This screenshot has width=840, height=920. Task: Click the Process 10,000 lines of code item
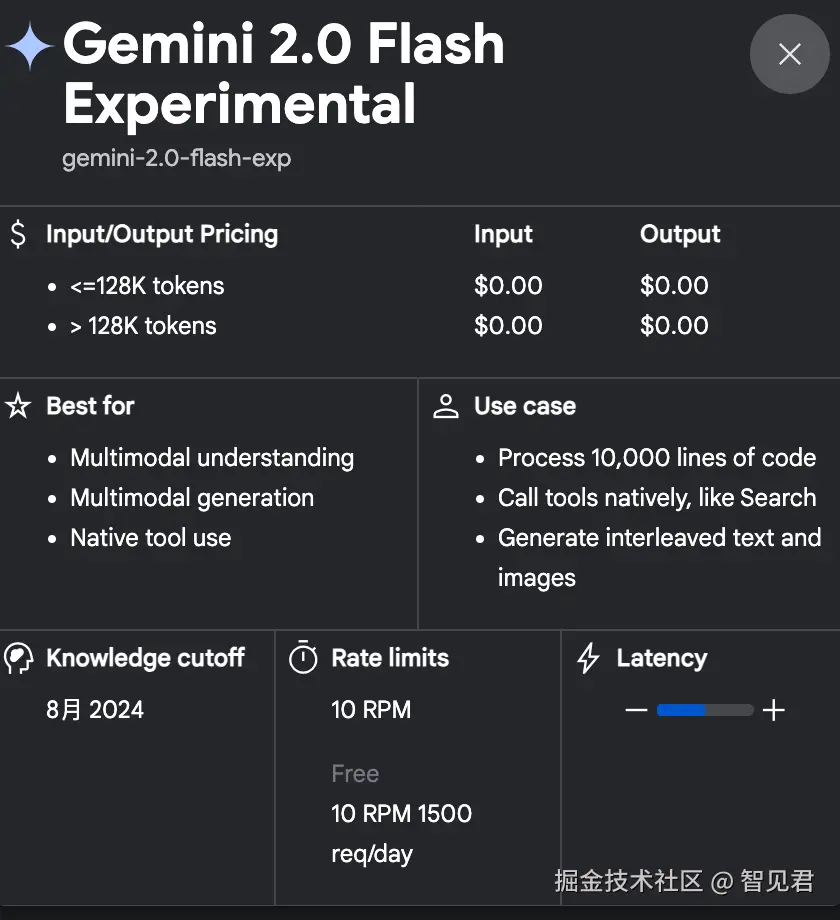(657, 458)
